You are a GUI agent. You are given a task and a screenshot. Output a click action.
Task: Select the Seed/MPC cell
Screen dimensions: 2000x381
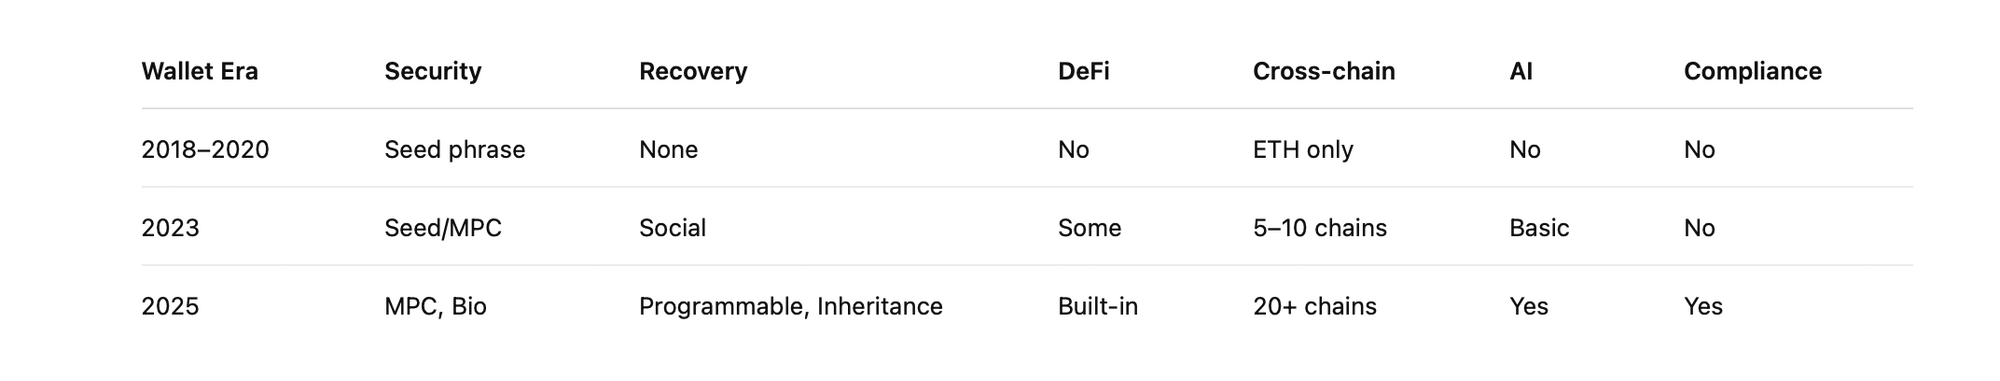pyautogui.click(x=443, y=227)
